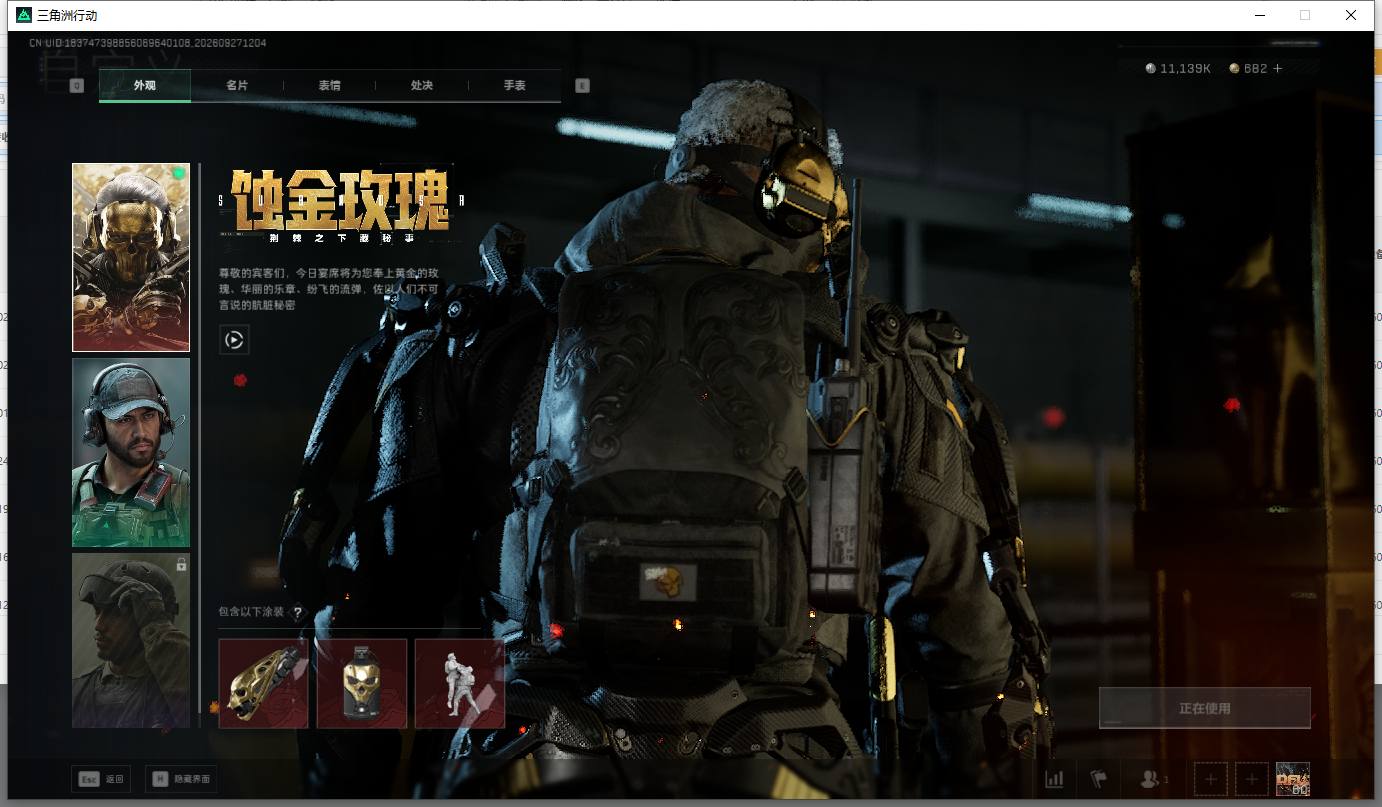
Task: Minimize the 三角洲行动 window
Action: coord(1259,15)
